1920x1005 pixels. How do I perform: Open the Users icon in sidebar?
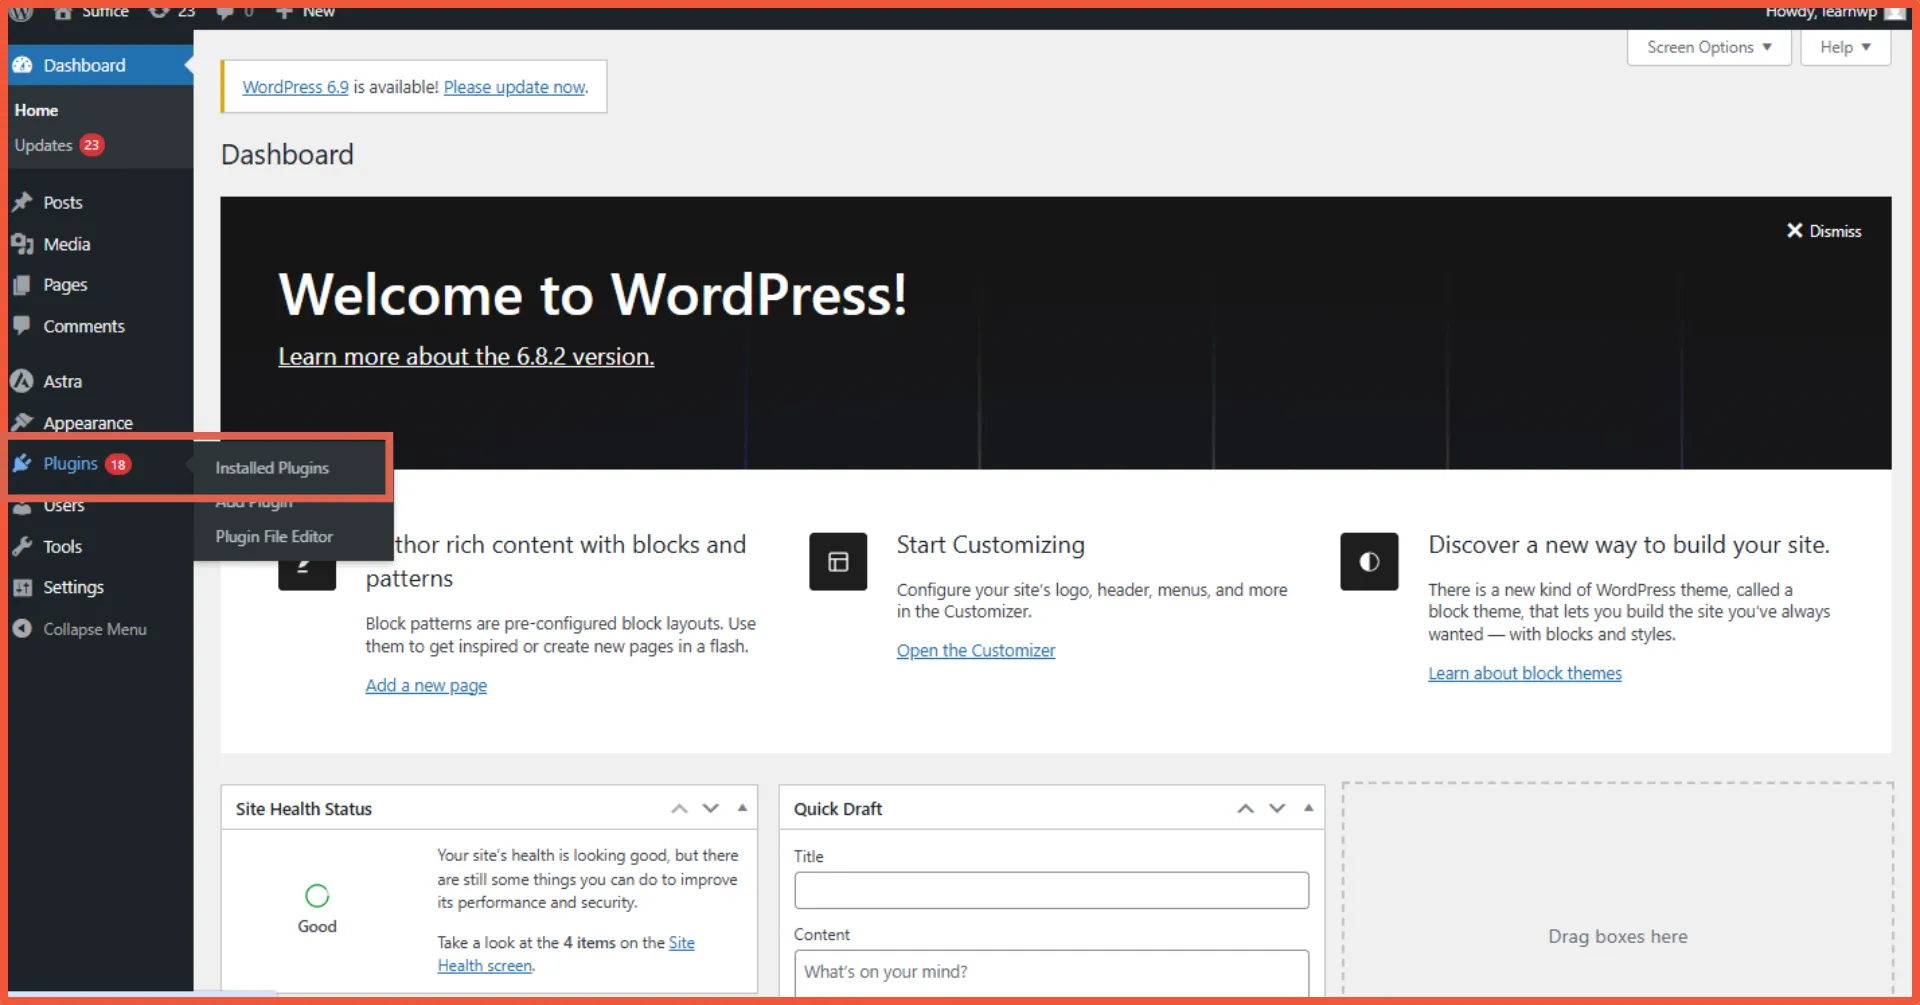click(x=24, y=505)
